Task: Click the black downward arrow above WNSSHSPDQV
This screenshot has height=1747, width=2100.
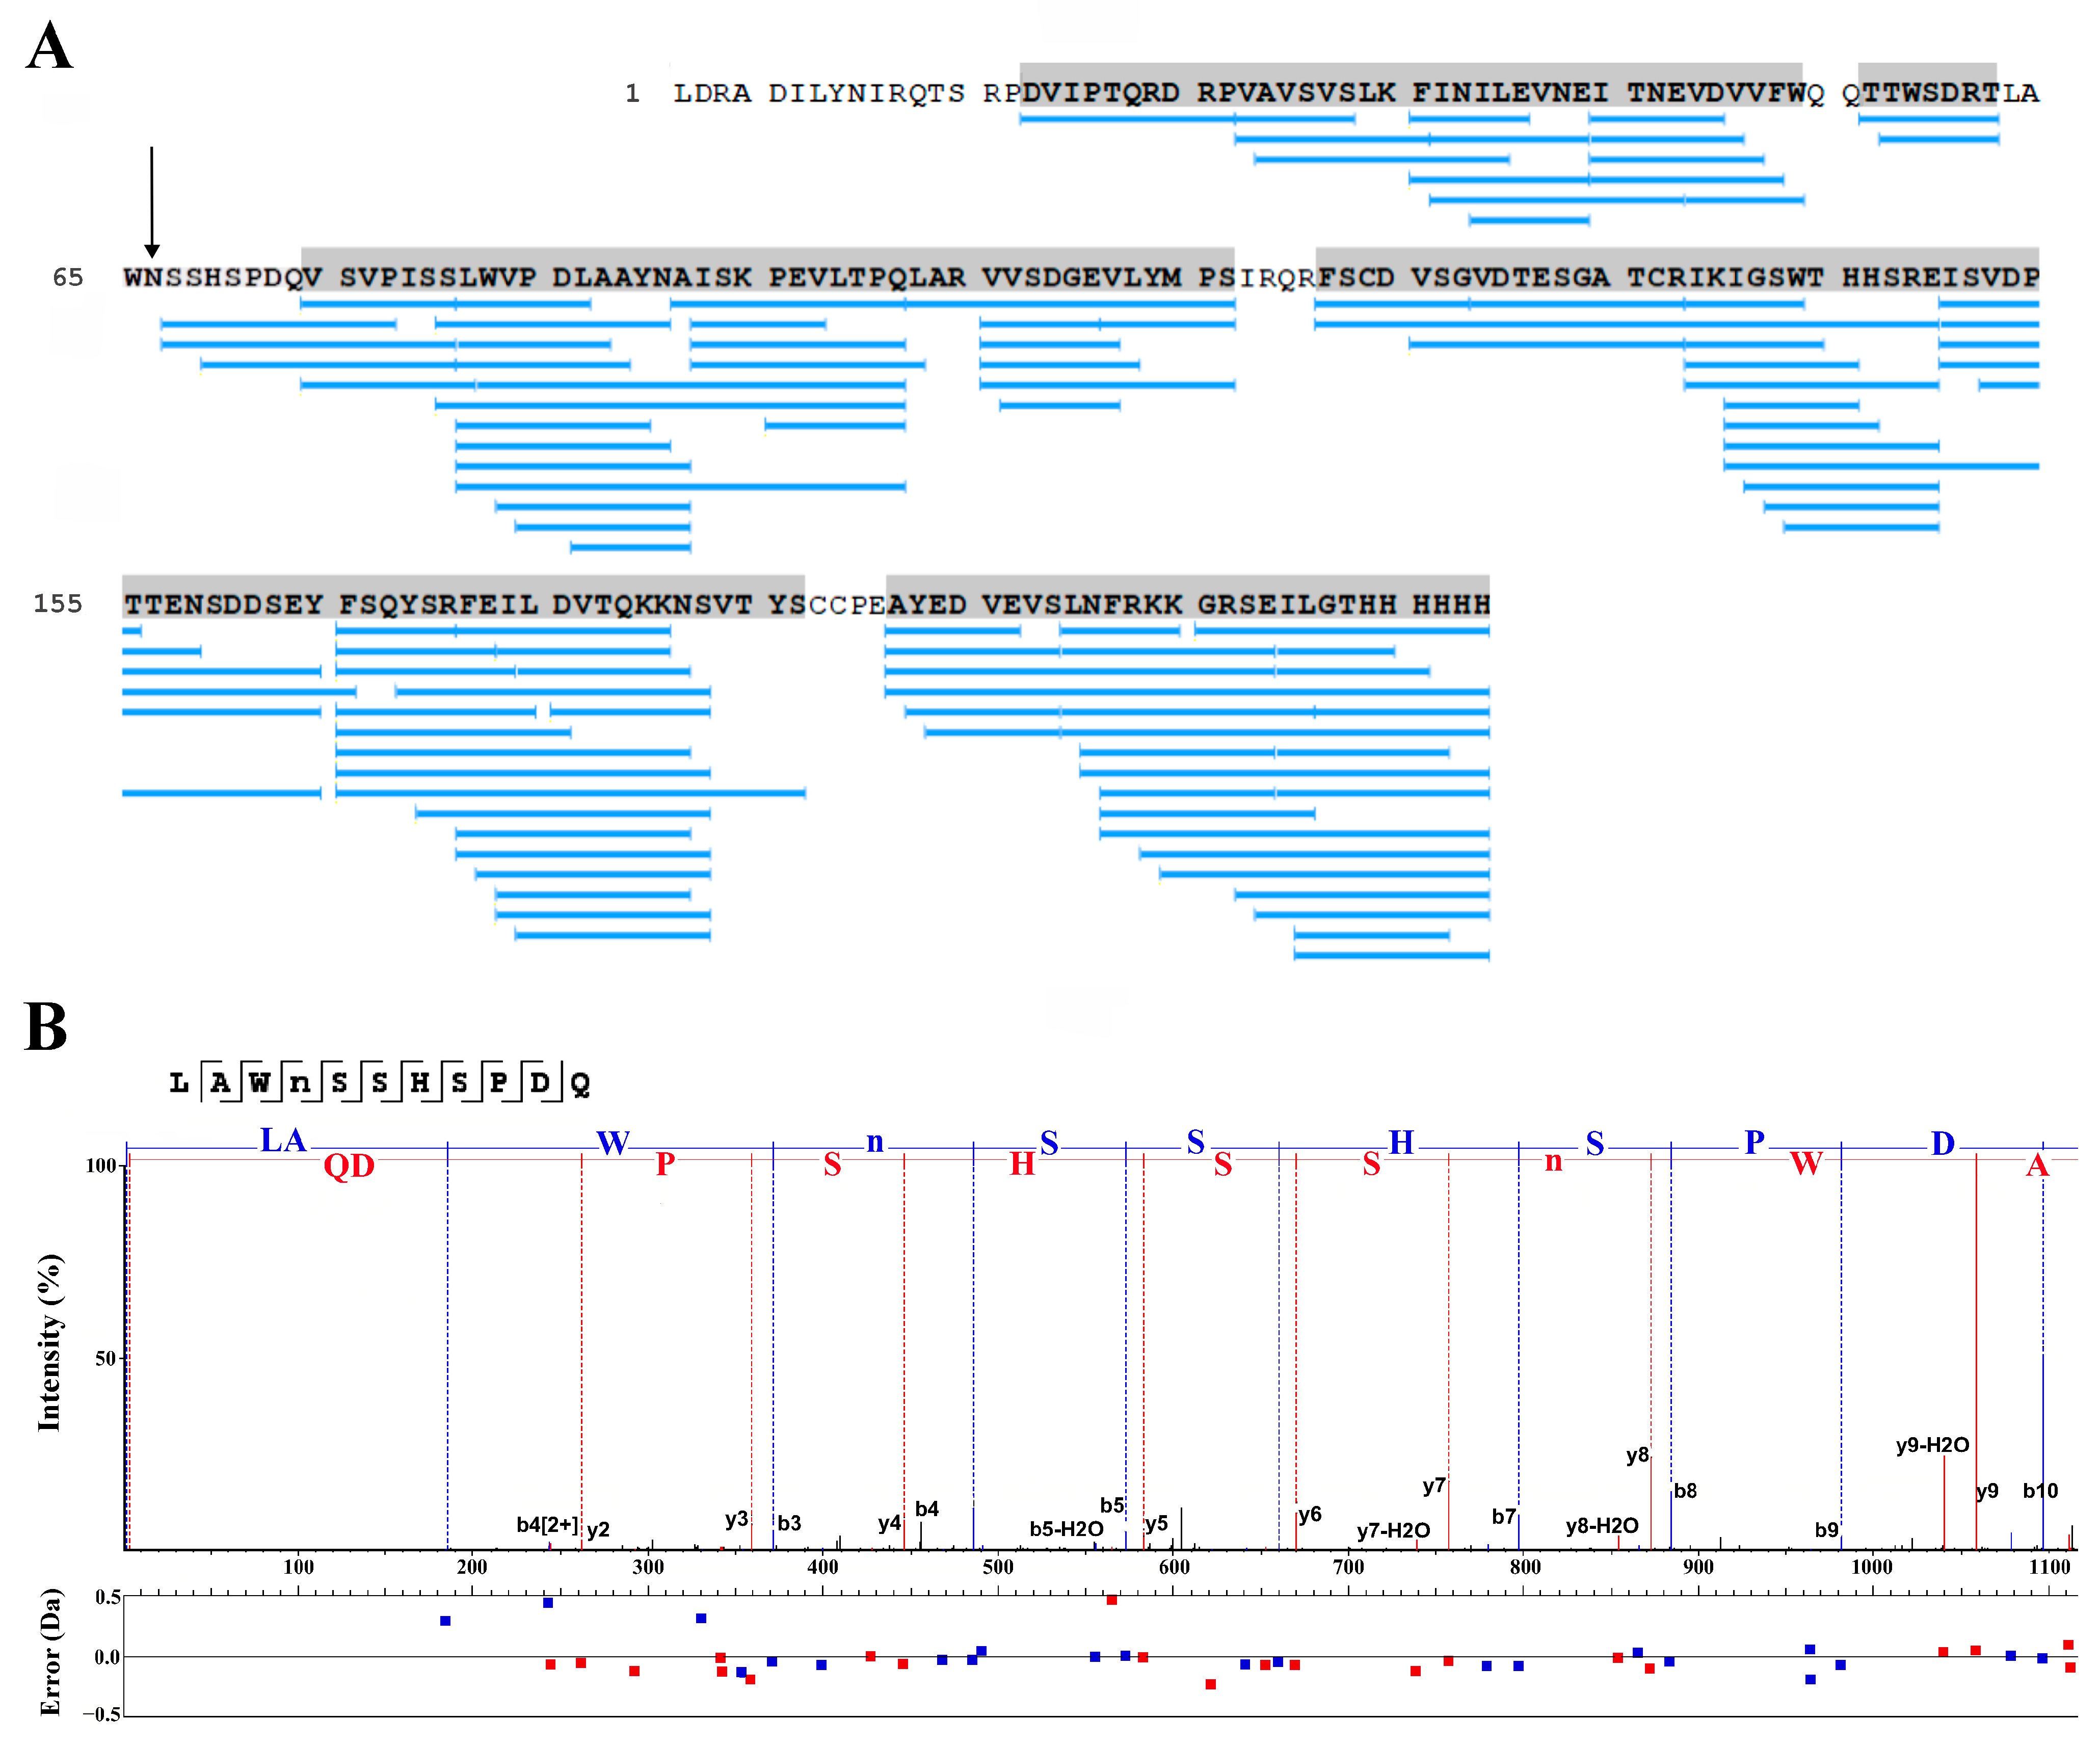Action: click(x=152, y=203)
